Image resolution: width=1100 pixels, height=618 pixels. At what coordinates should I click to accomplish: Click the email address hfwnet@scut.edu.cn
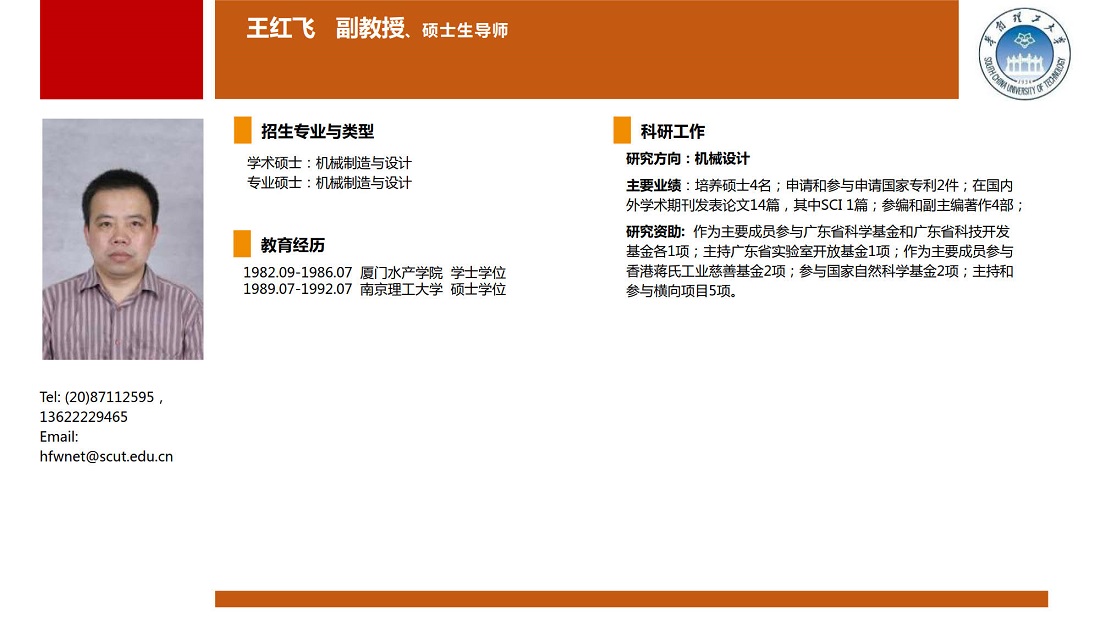click(x=106, y=457)
